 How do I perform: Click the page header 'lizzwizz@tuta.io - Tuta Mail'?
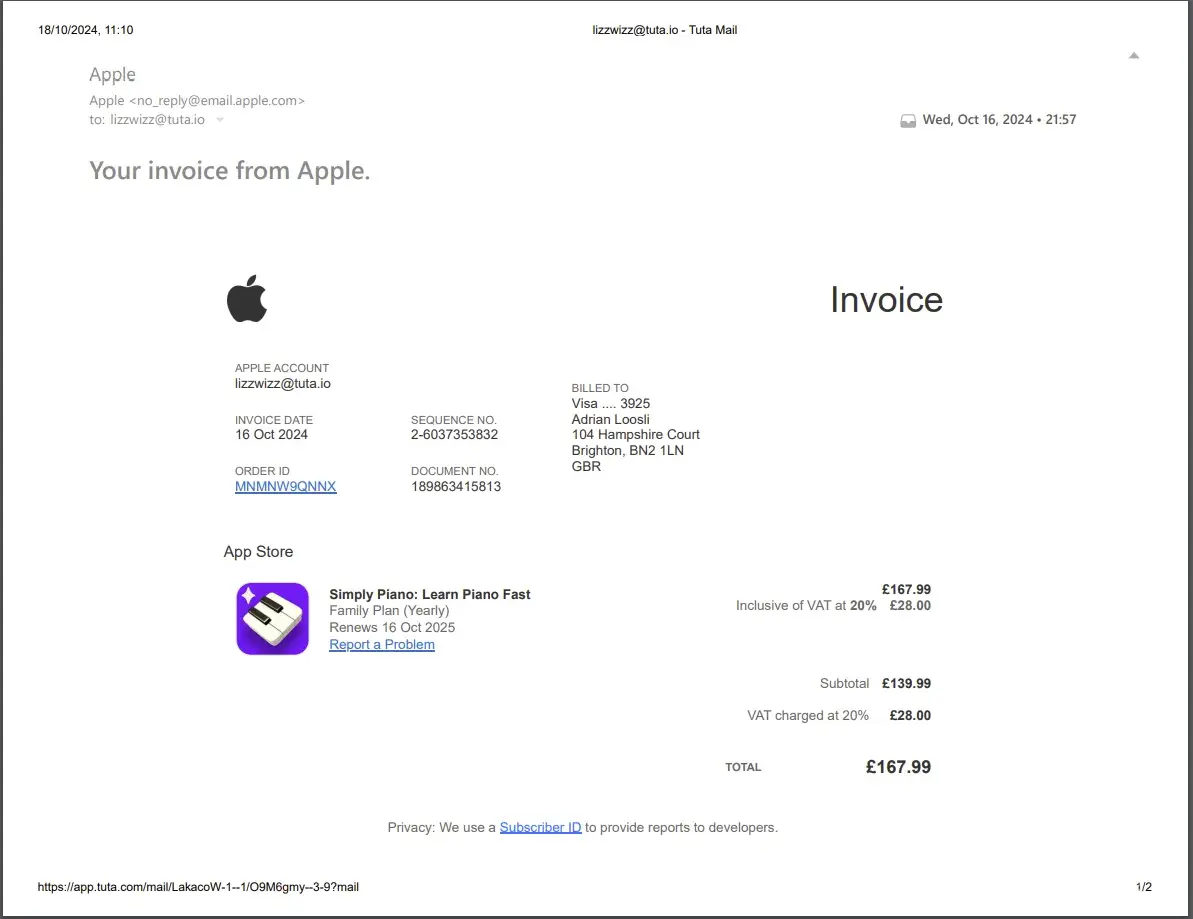[x=664, y=30]
